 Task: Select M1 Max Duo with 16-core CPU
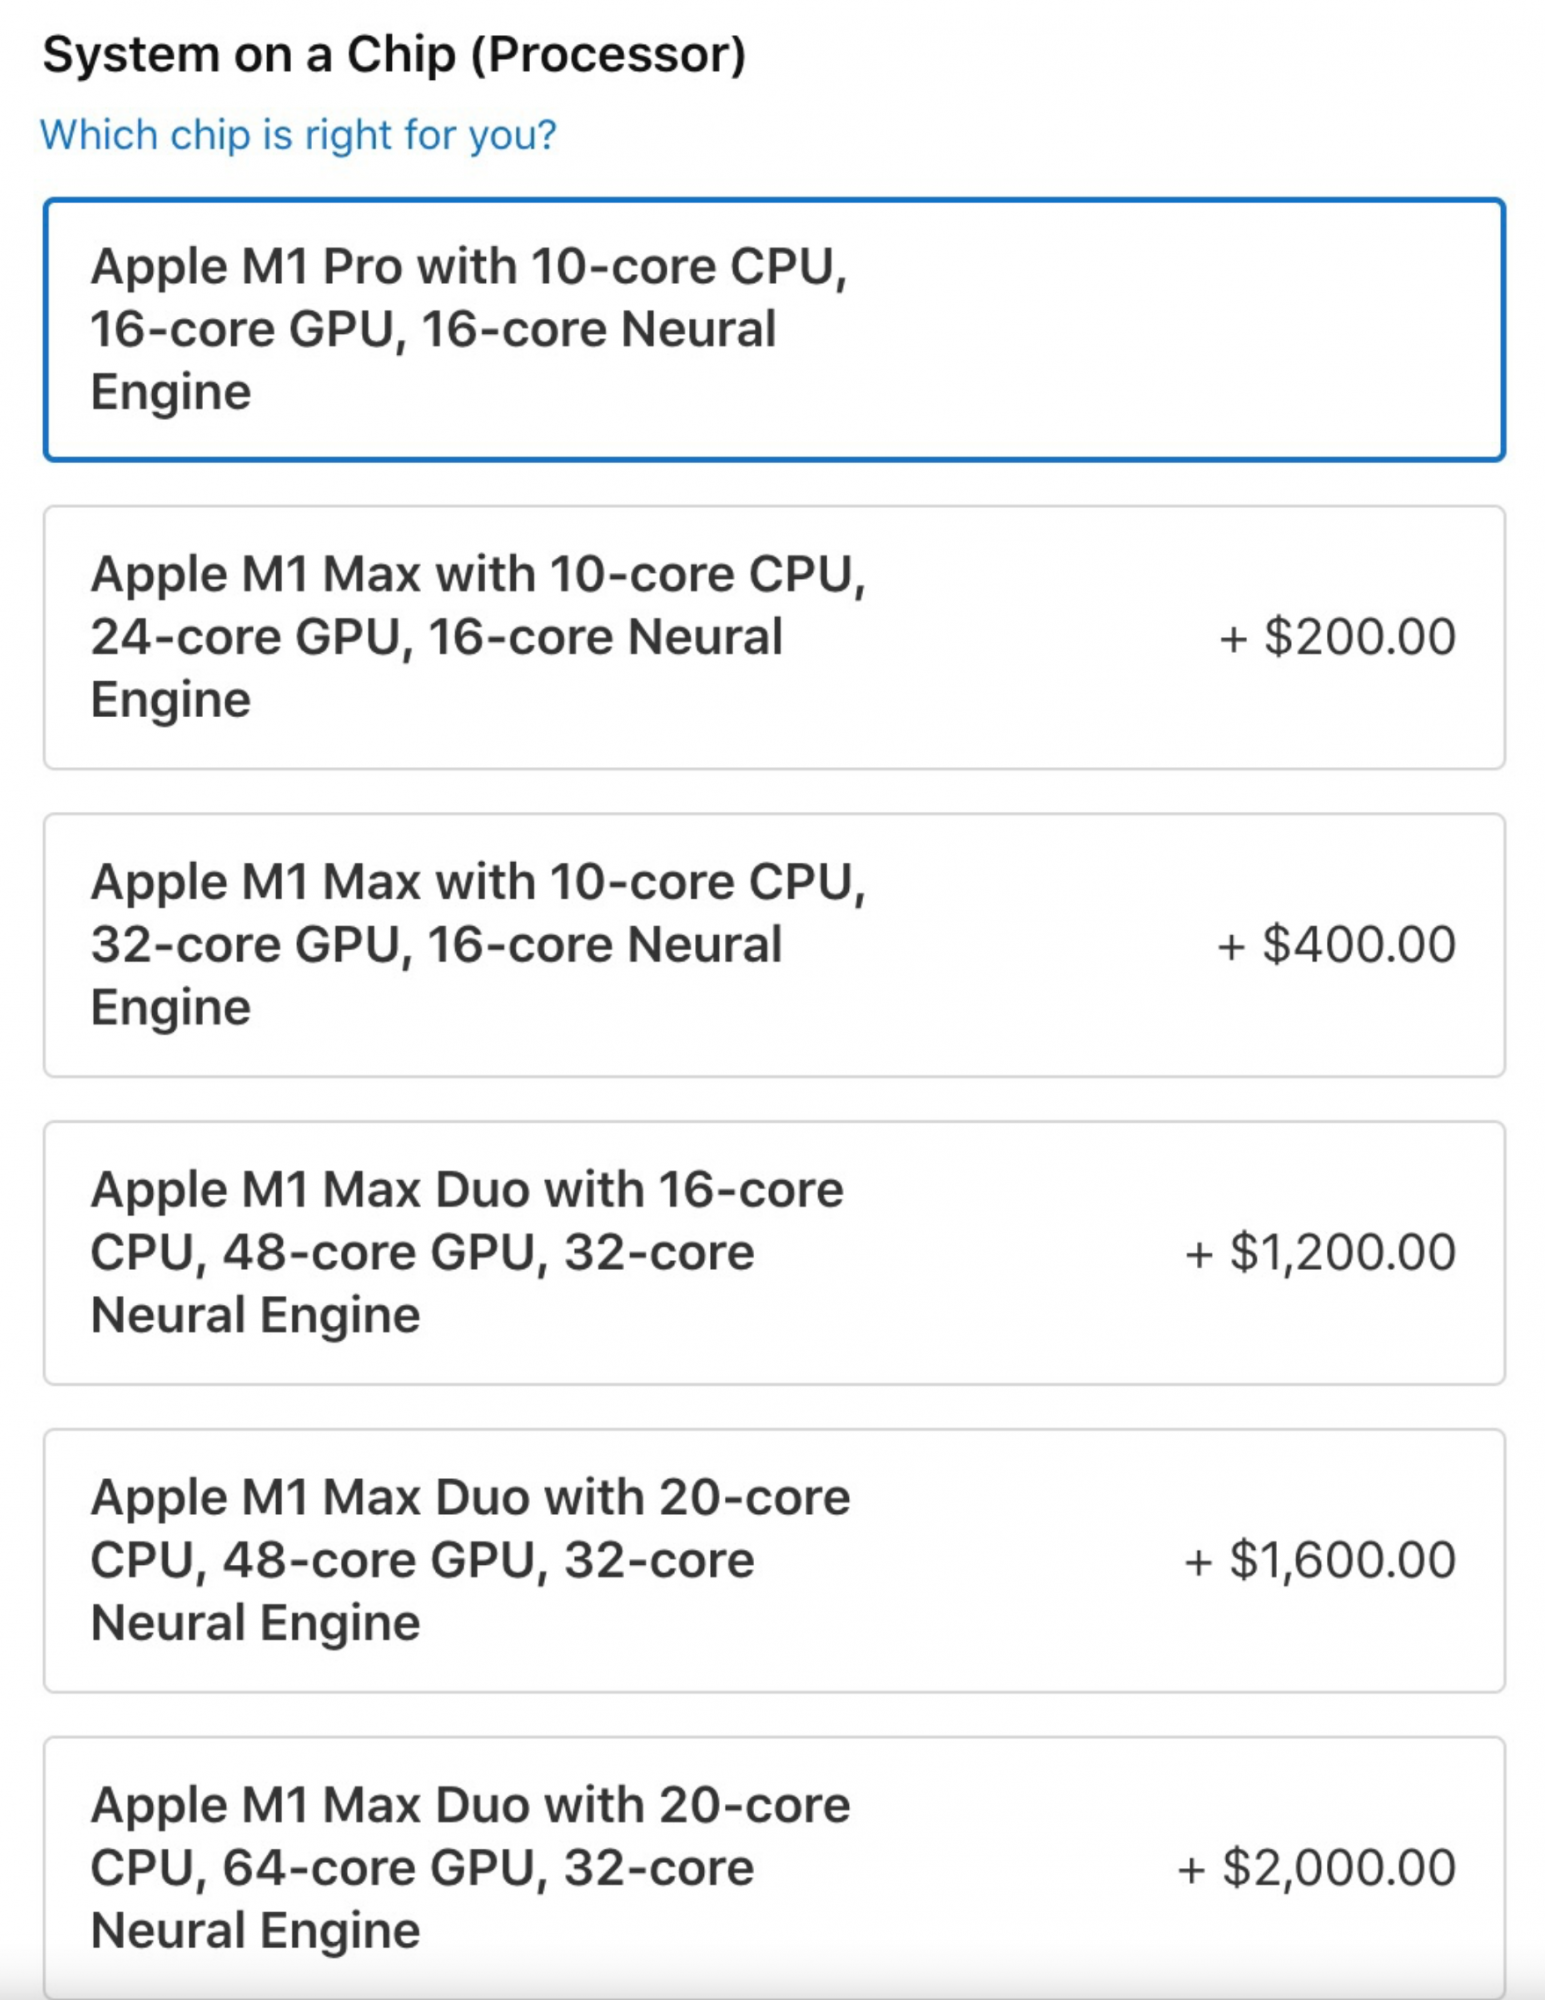tap(773, 1253)
